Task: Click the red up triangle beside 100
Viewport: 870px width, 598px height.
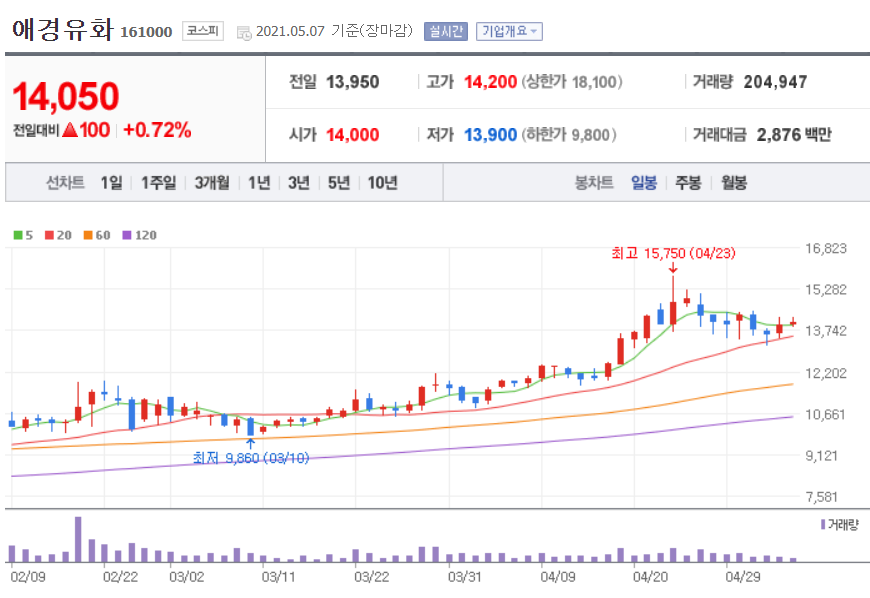Action: [x=70, y=130]
